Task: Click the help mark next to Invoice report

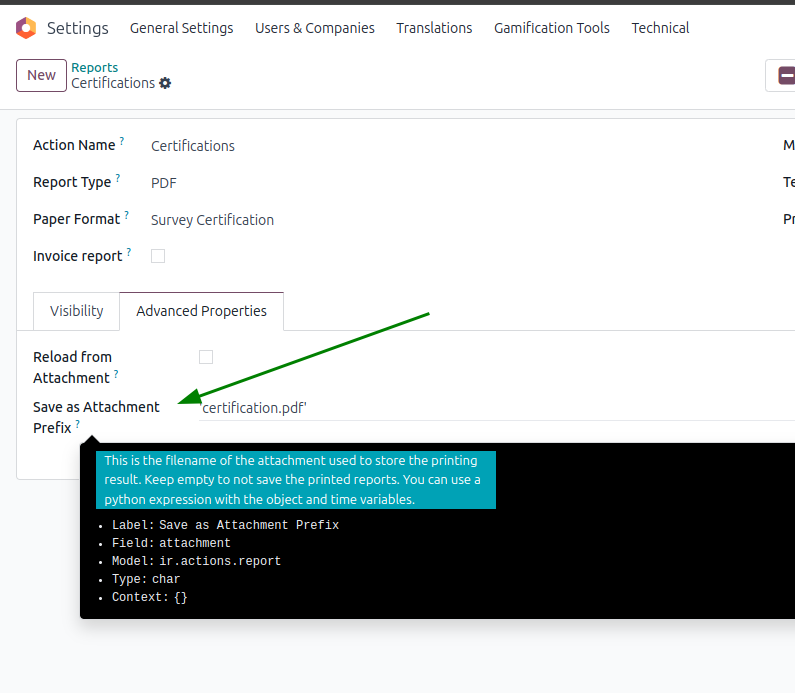Action: pos(129,252)
